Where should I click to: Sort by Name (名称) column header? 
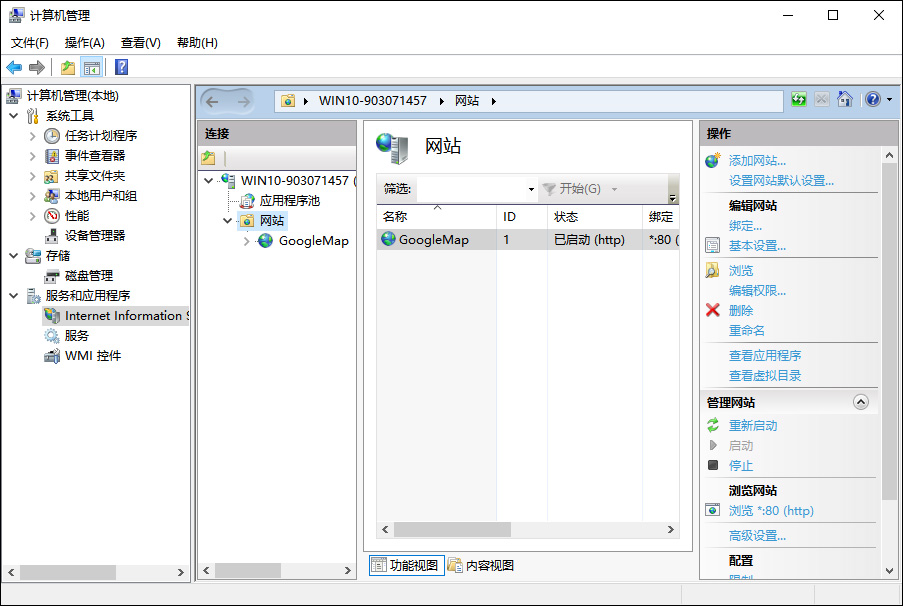pyautogui.click(x=436, y=217)
